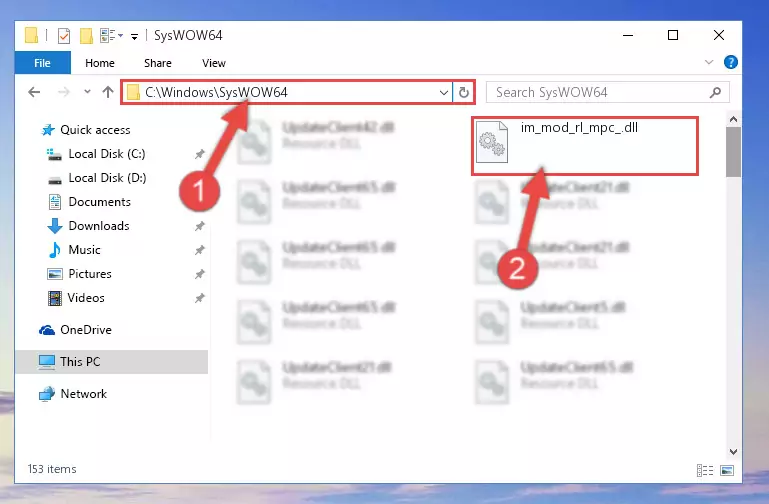Maximize the SysWOW64 window

(673, 35)
